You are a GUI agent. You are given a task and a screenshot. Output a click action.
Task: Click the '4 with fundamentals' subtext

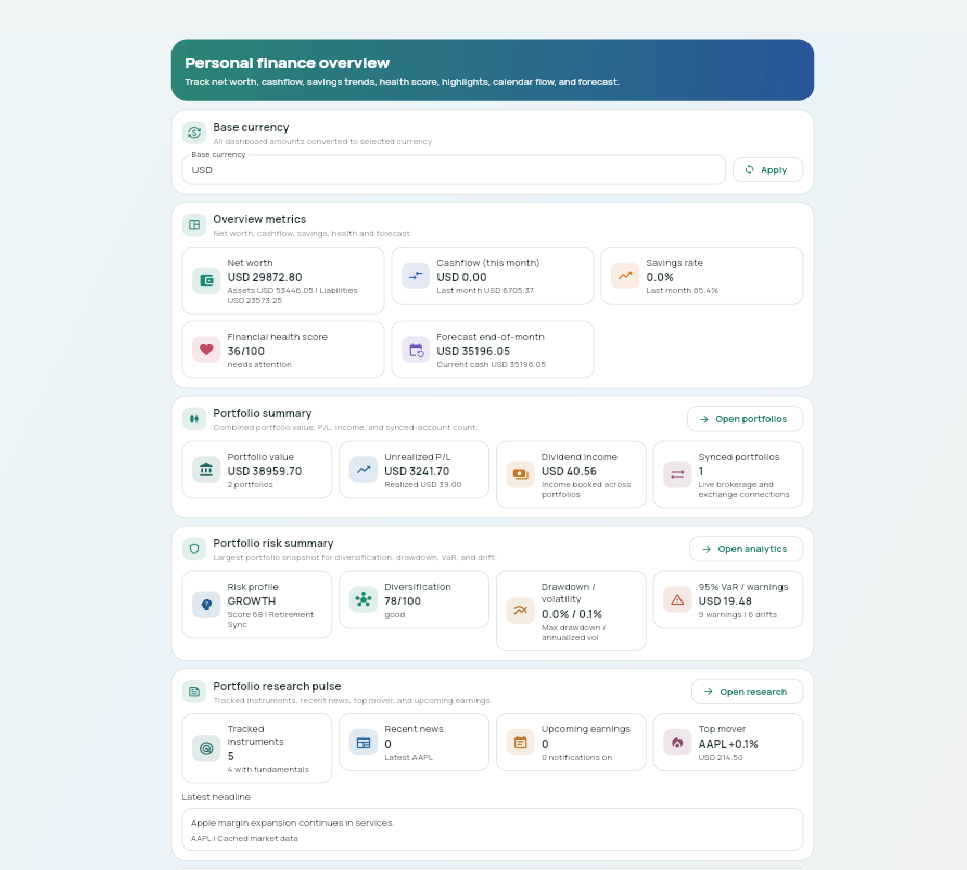[x=268, y=769]
